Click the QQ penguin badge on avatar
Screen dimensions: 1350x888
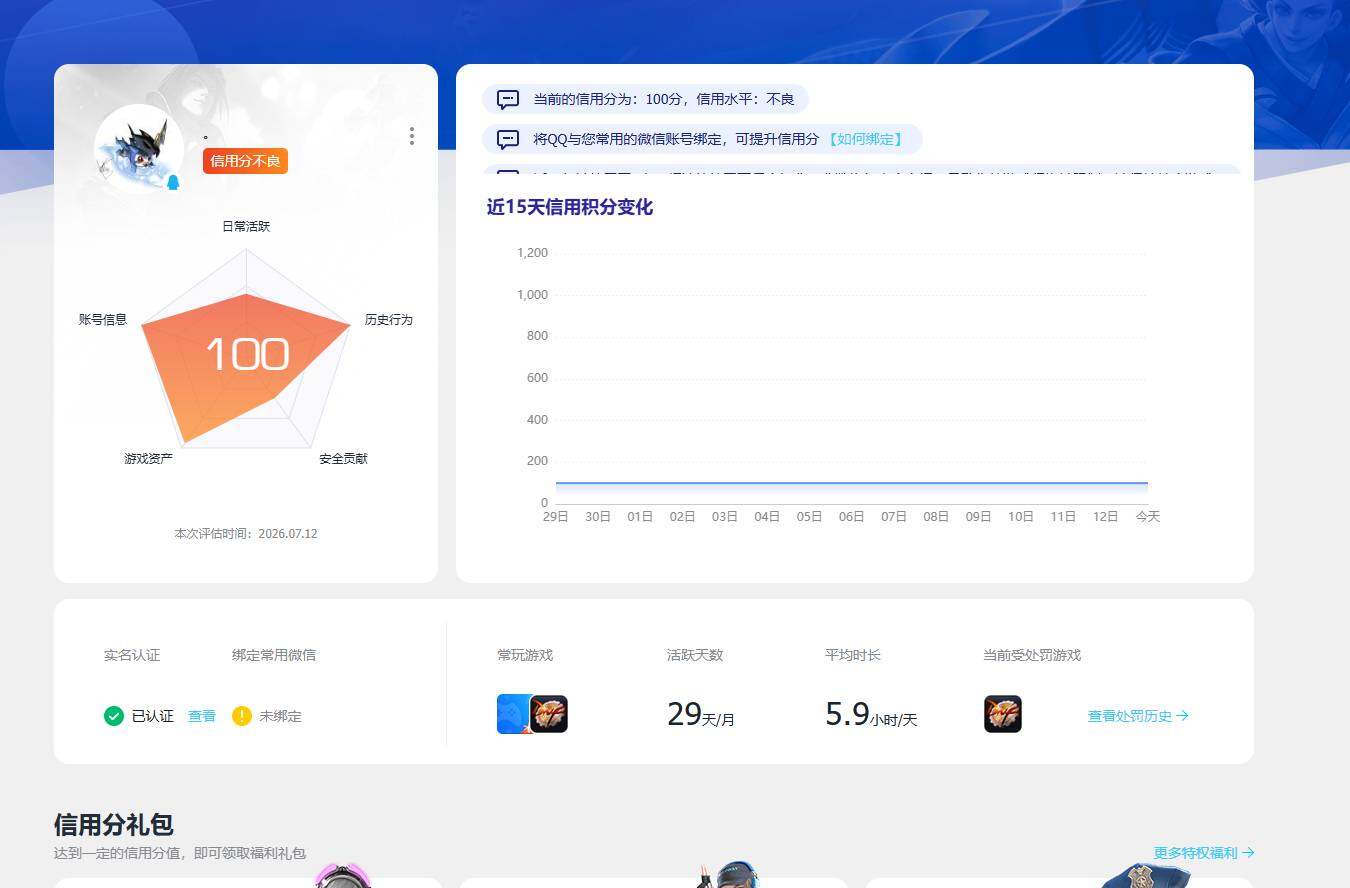click(173, 182)
